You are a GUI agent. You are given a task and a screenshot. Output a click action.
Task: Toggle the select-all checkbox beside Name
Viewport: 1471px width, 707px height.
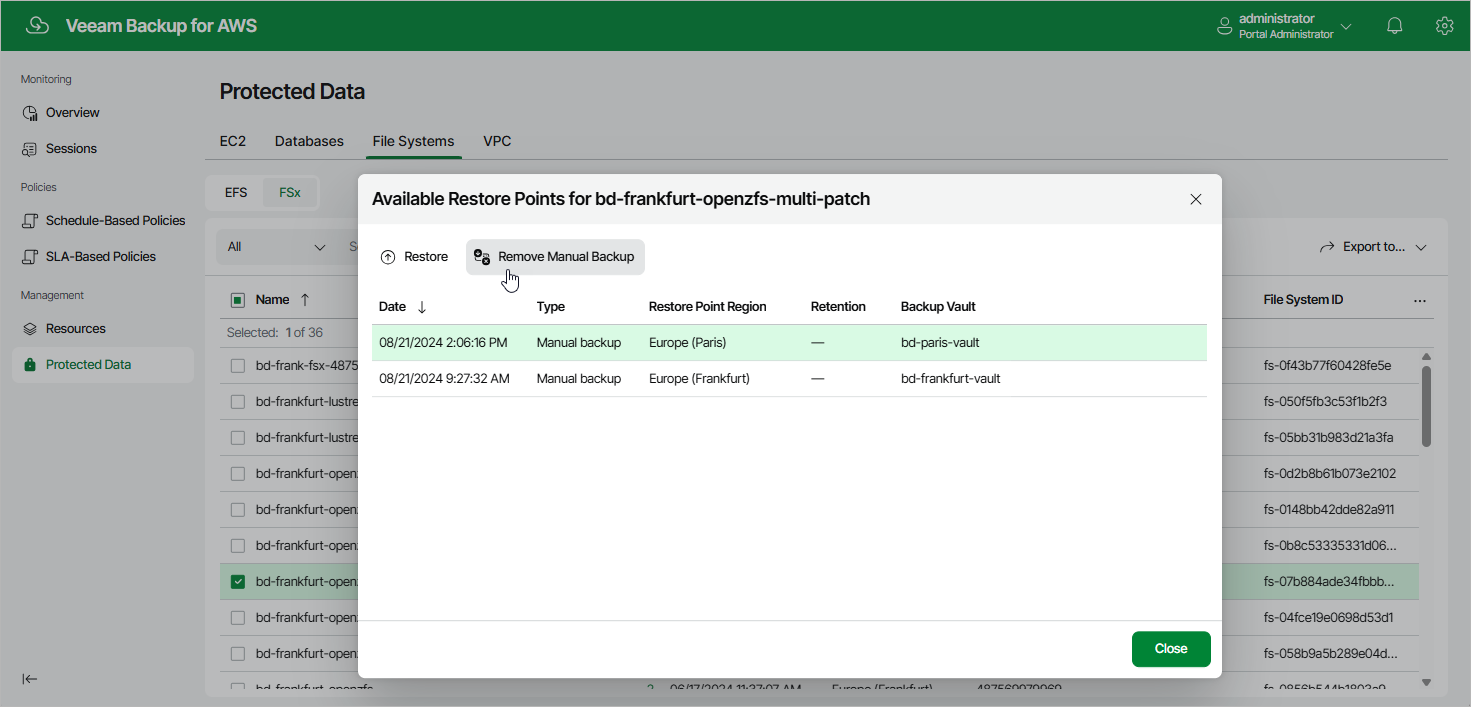(x=238, y=300)
